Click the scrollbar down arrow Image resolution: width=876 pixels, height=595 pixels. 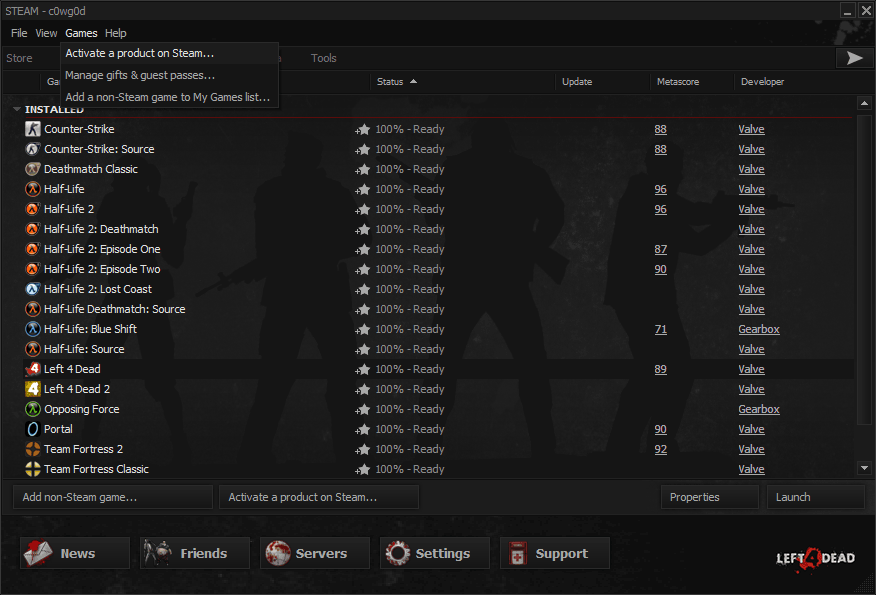point(864,468)
